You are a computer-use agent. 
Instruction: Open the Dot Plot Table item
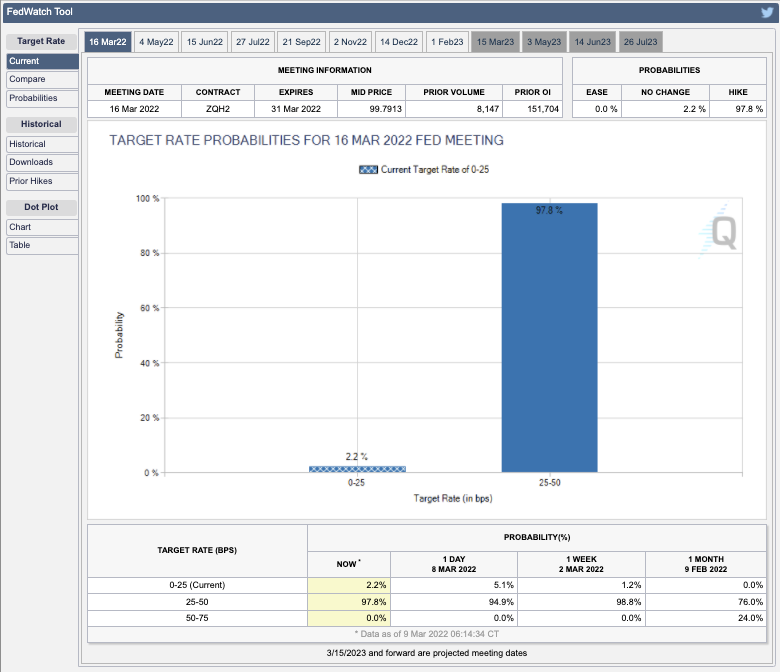coord(42,245)
